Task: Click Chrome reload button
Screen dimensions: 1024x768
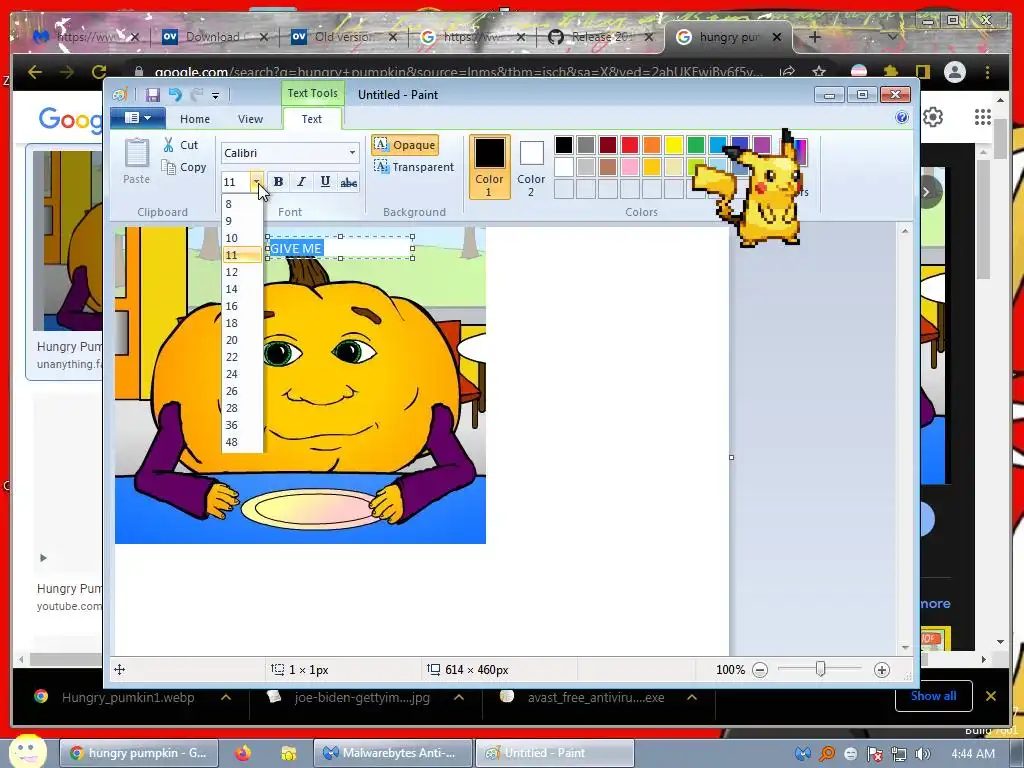Action: tap(99, 72)
